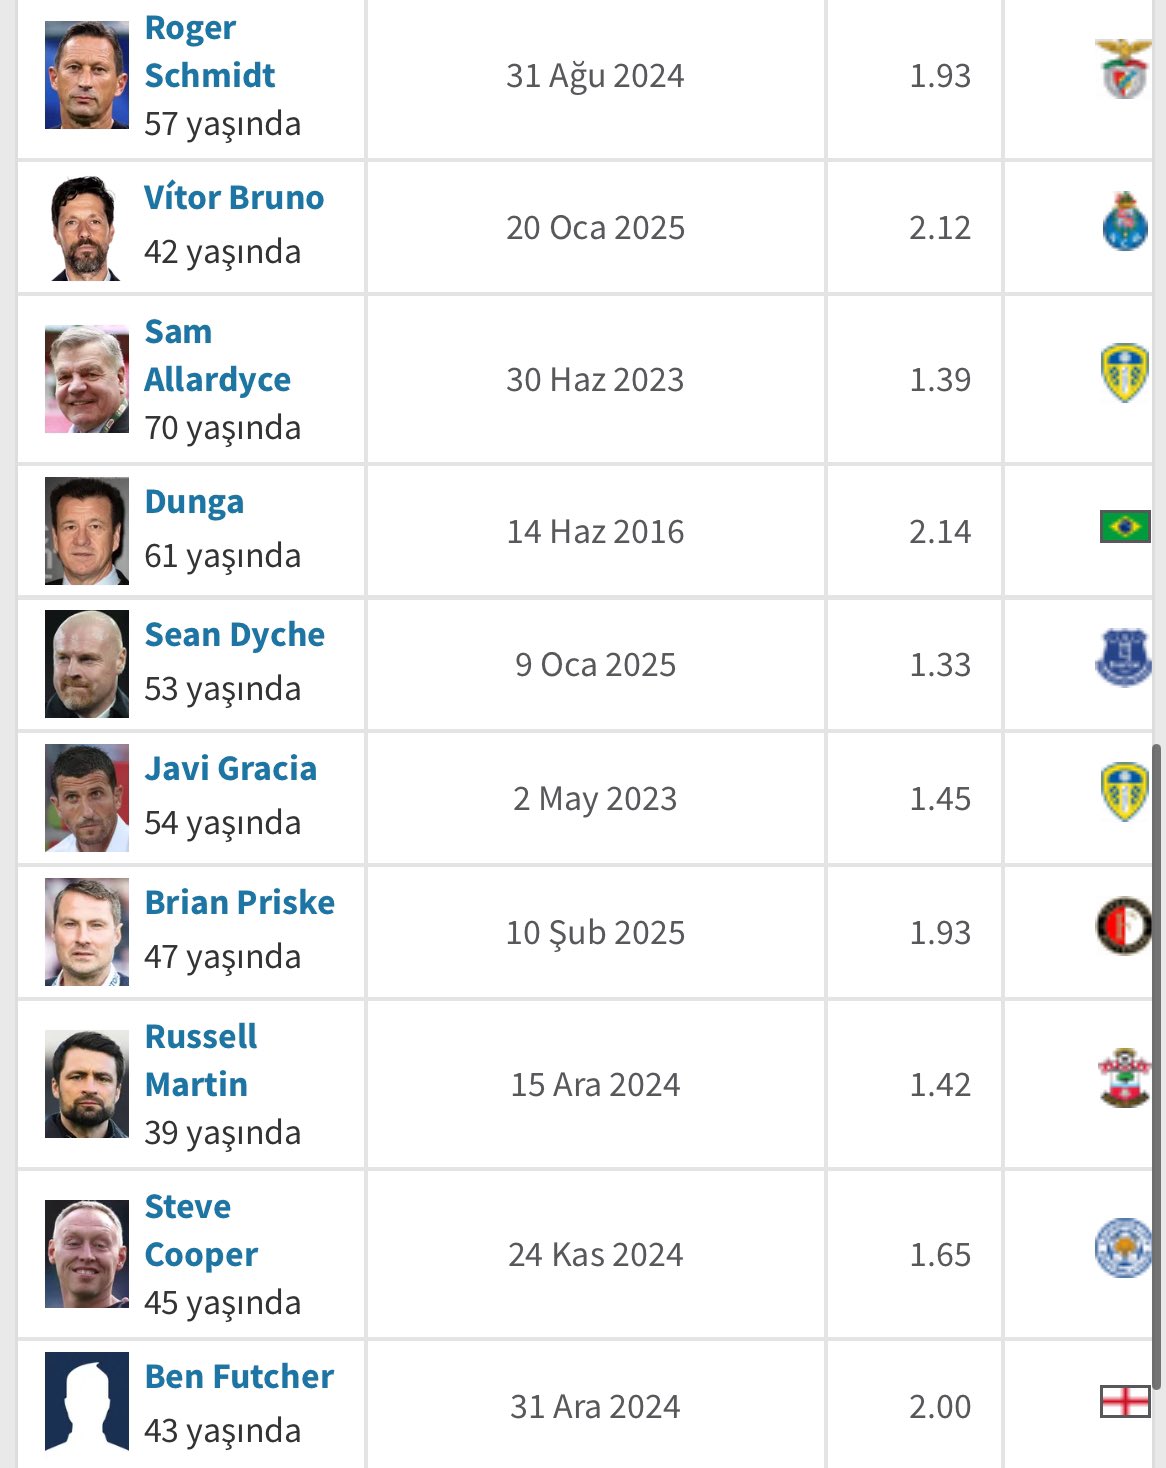1166x1468 pixels.
Task: Open the Benfica club crest
Action: [x=1124, y=69]
